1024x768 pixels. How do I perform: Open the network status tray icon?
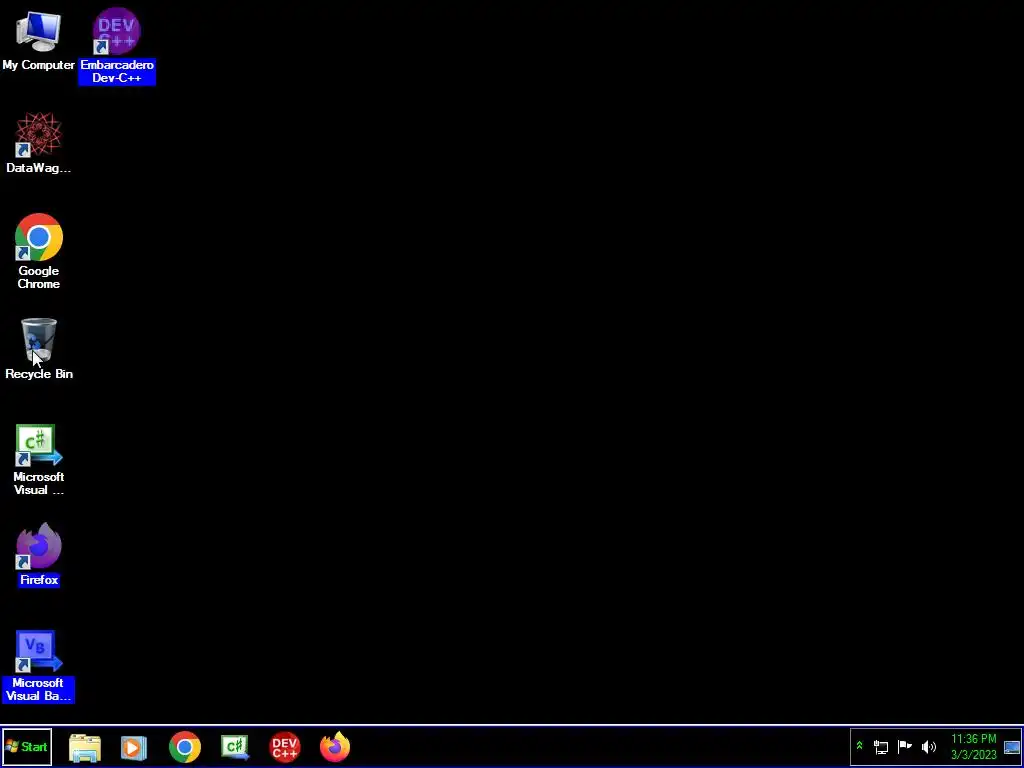click(x=881, y=746)
